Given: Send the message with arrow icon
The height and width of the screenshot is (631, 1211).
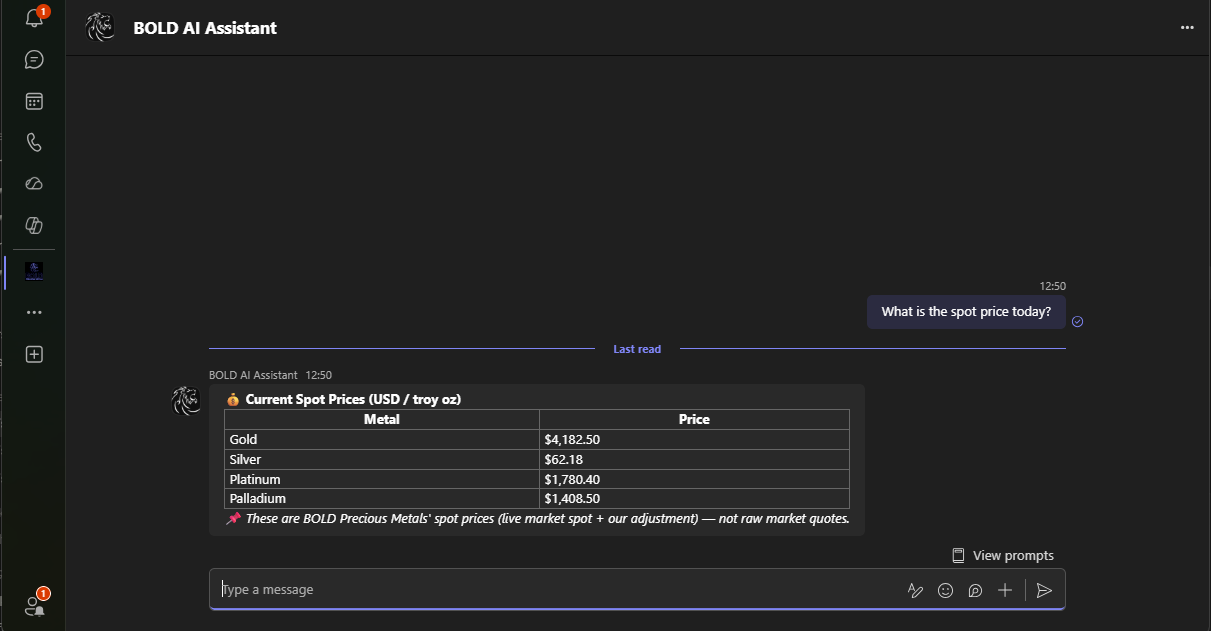Looking at the screenshot, I should pos(1044,590).
